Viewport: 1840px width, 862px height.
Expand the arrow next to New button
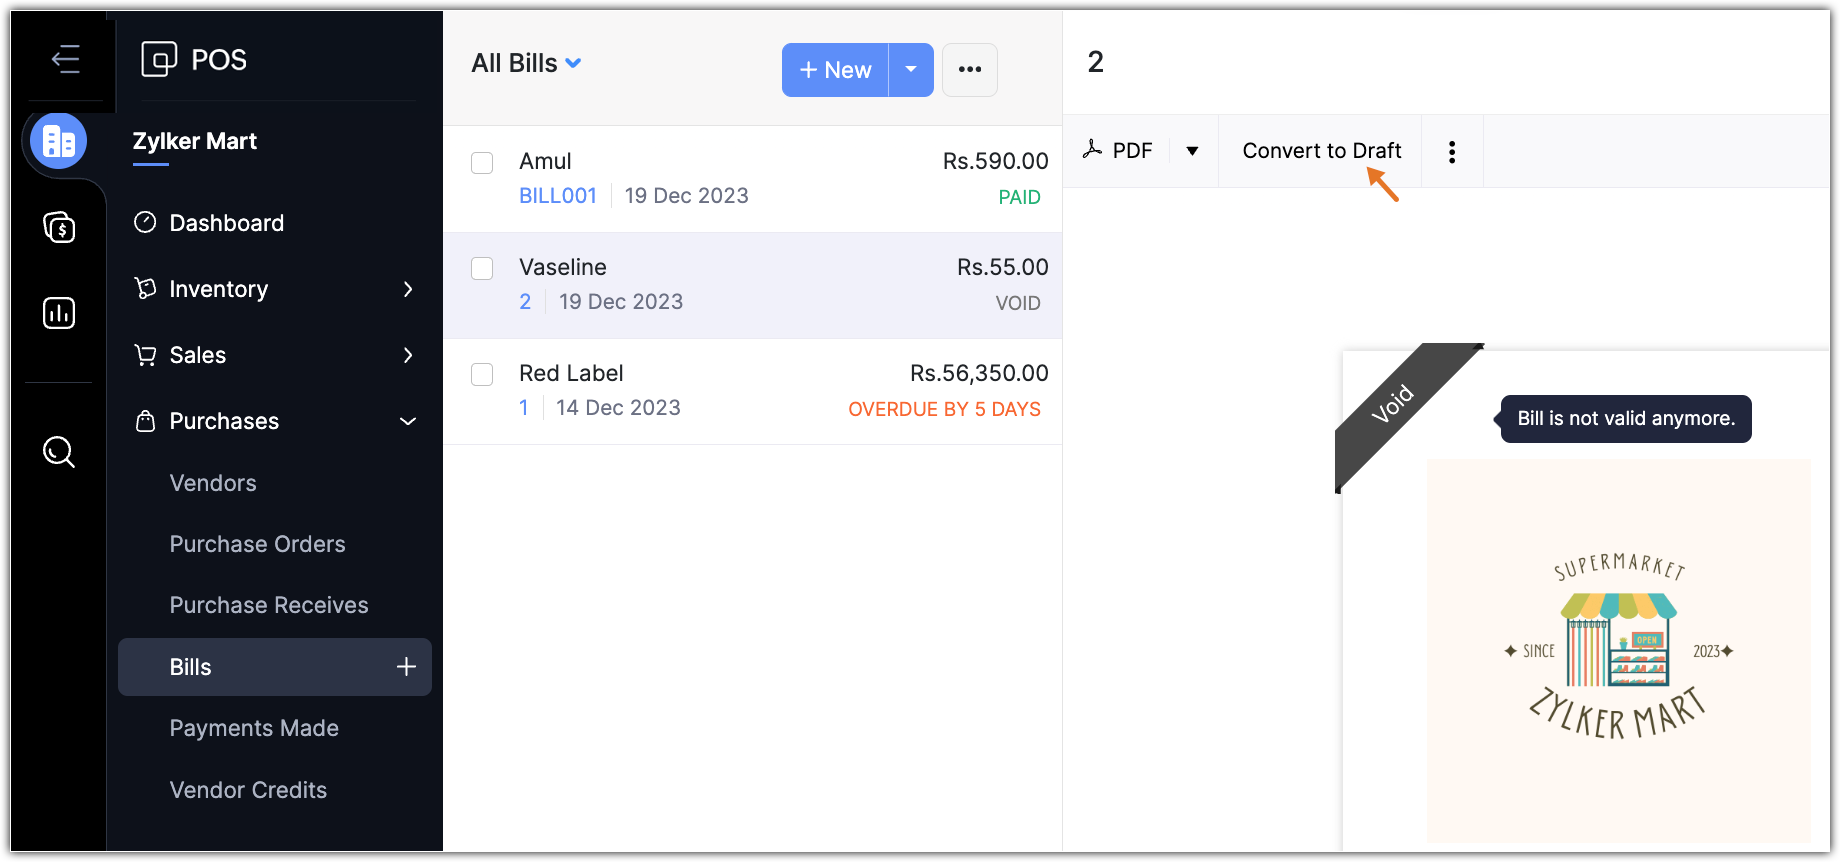(x=911, y=70)
